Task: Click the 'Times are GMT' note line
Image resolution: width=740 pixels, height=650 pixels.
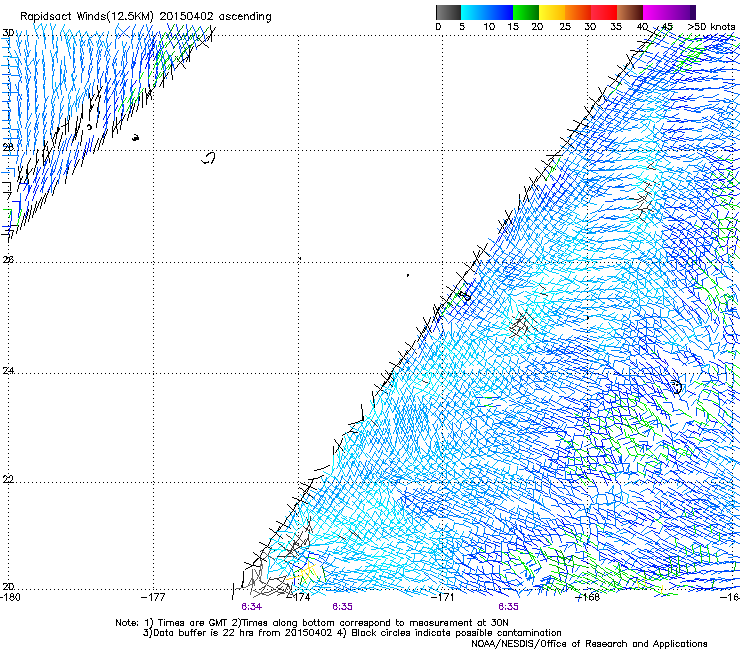Action: click(x=312, y=623)
